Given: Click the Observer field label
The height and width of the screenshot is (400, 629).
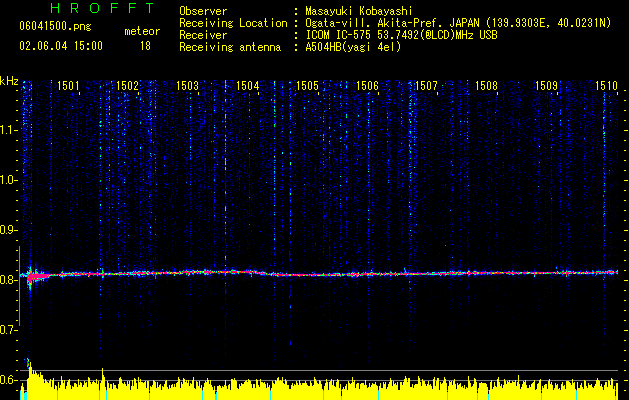Looking at the screenshot, I should 203,11.
